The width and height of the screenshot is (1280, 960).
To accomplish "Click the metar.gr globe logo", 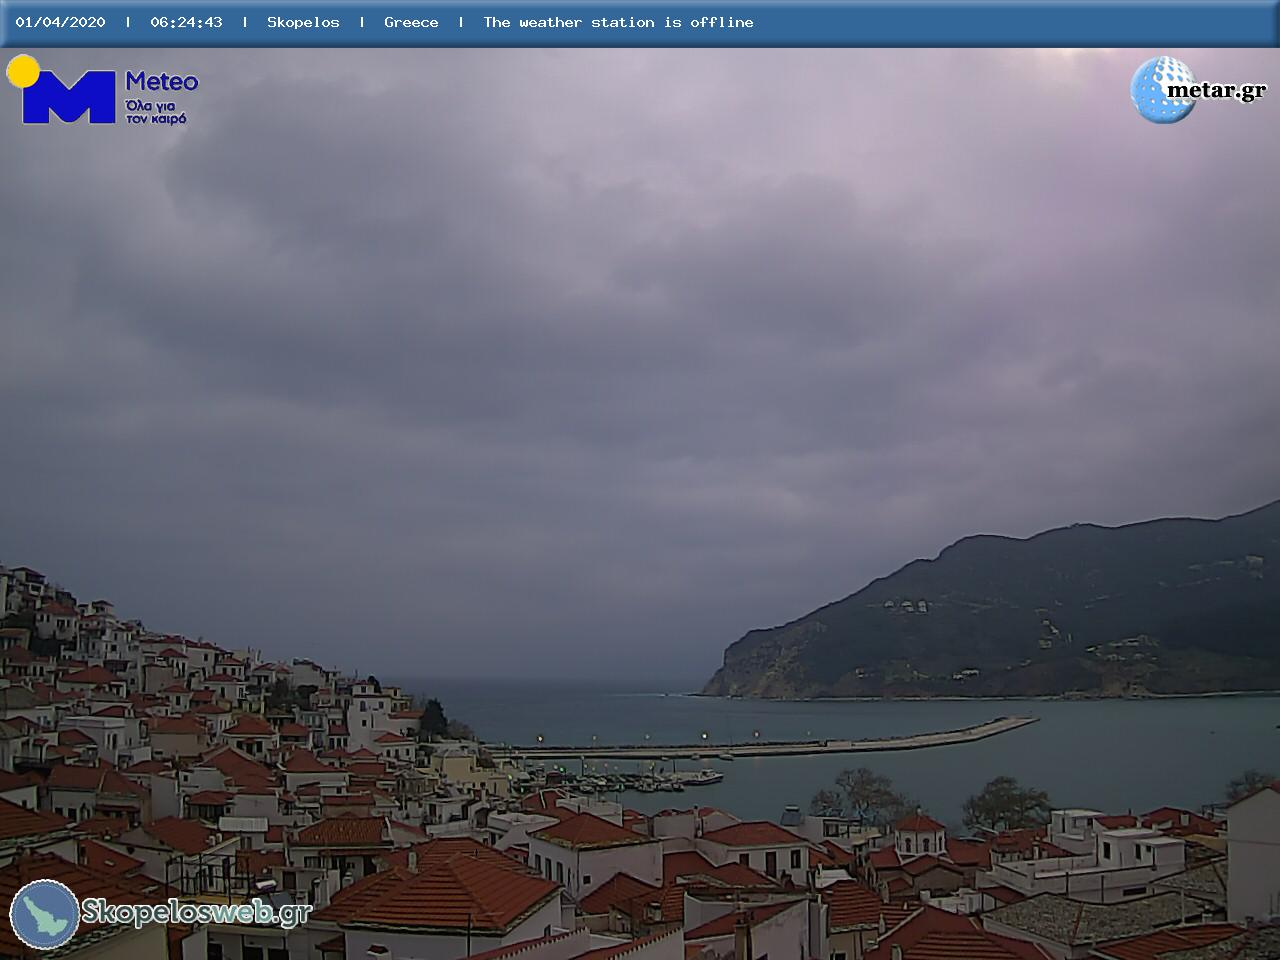I will [1162, 90].
